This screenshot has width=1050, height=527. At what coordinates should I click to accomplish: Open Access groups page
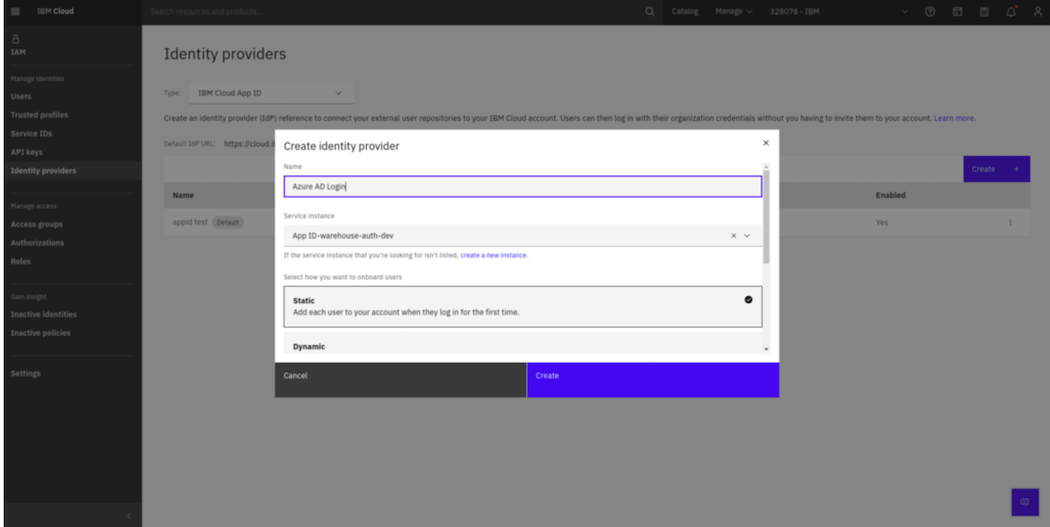(x=37, y=224)
